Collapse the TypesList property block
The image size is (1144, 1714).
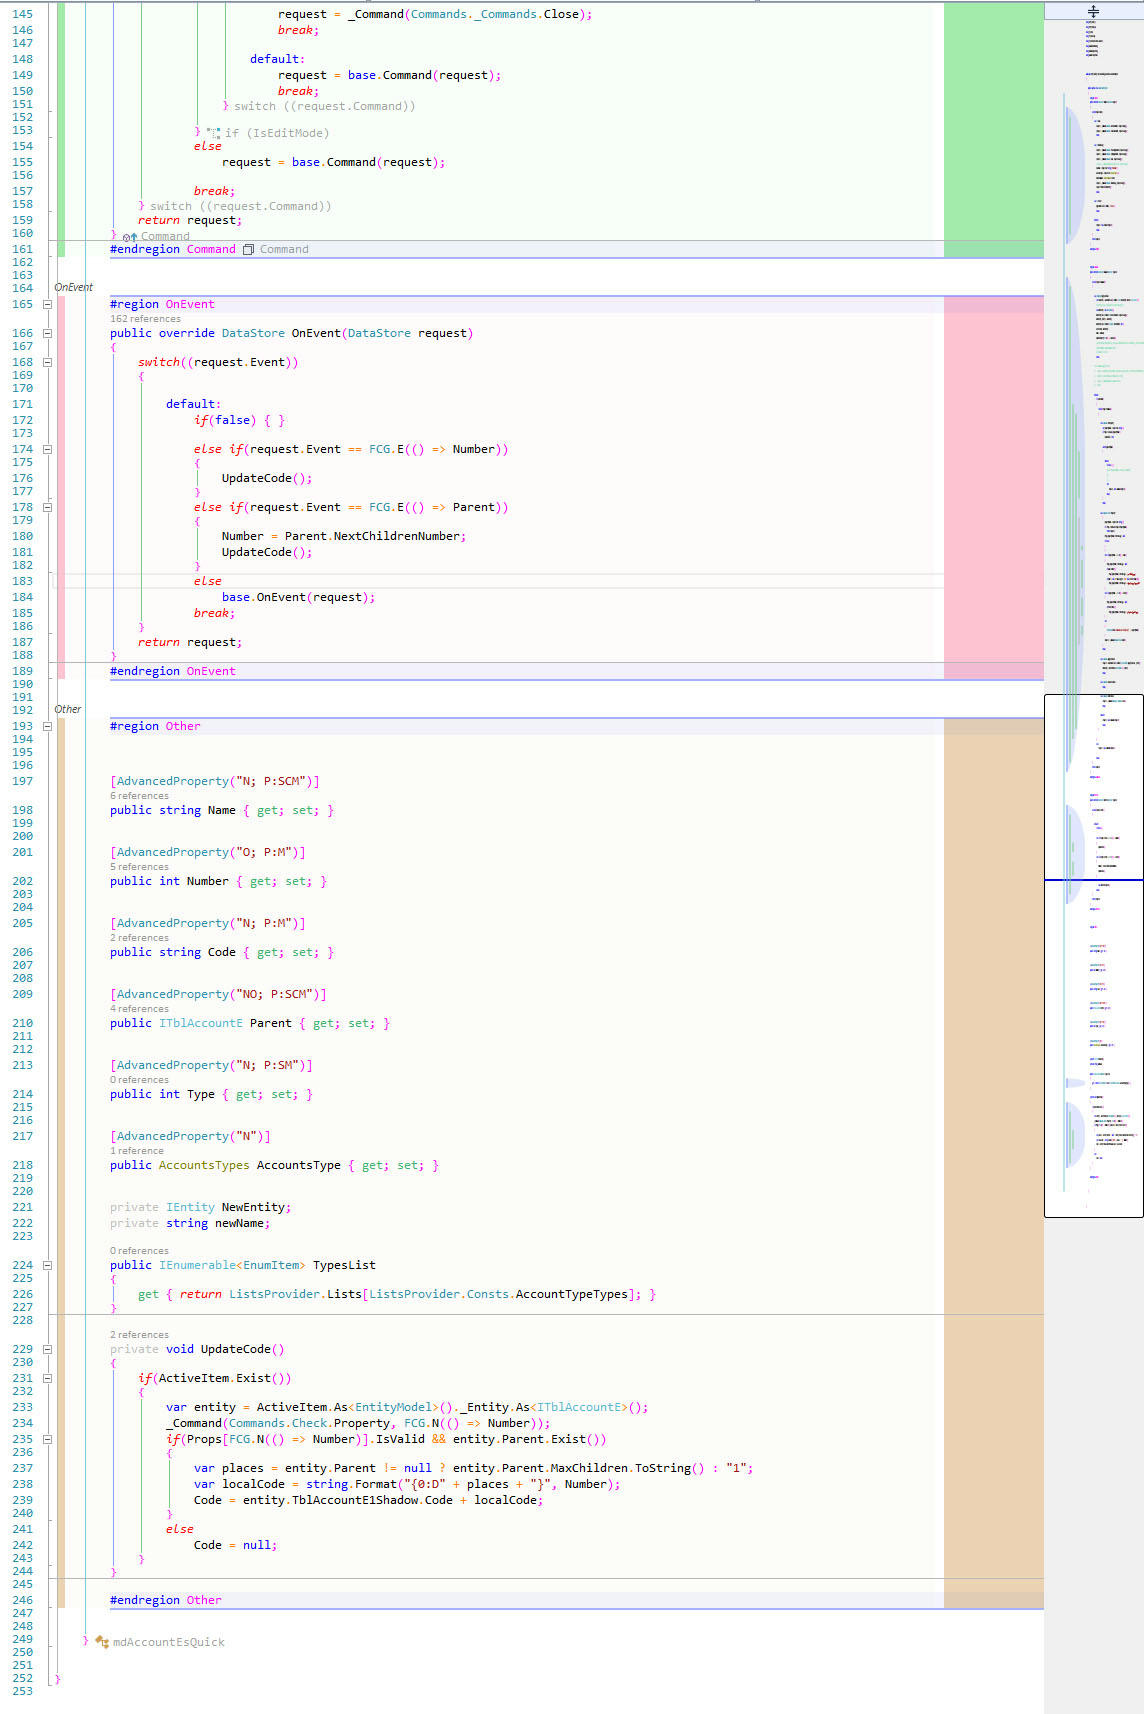(47, 1265)
